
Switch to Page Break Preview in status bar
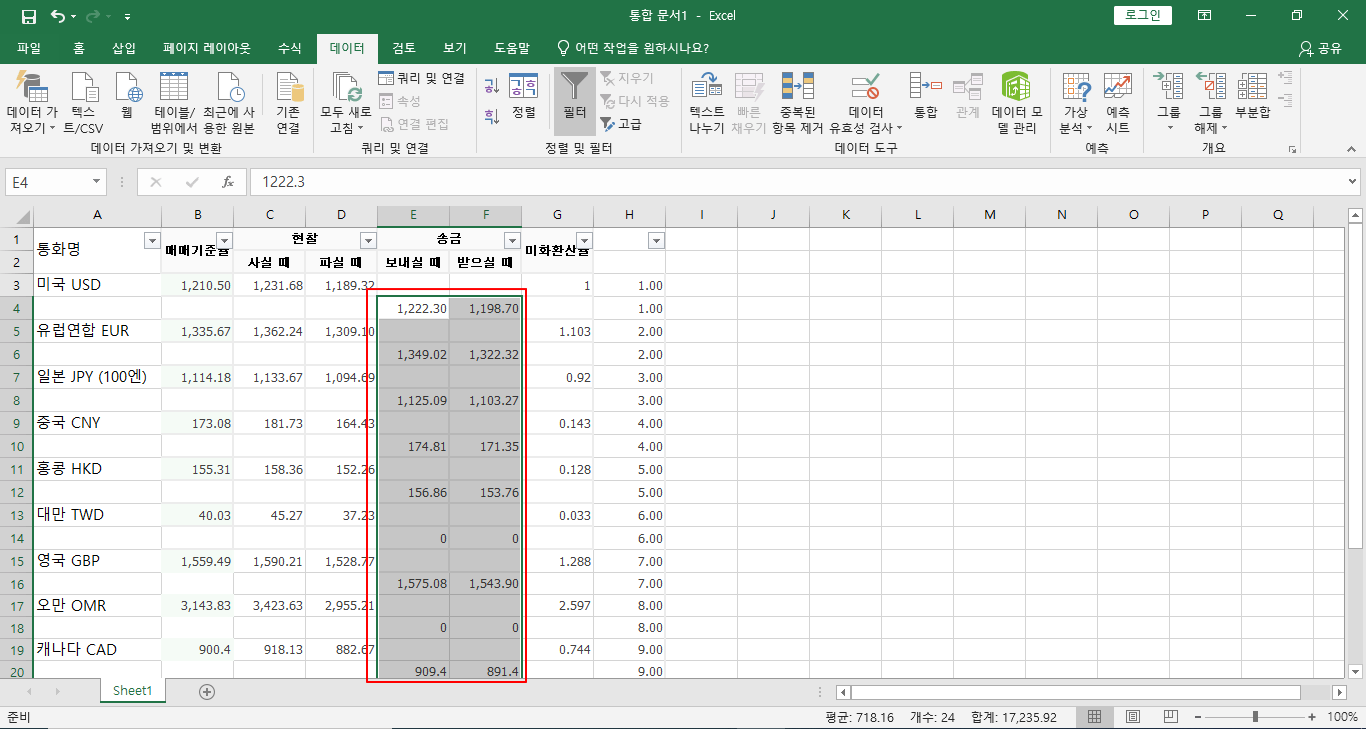1171,717
